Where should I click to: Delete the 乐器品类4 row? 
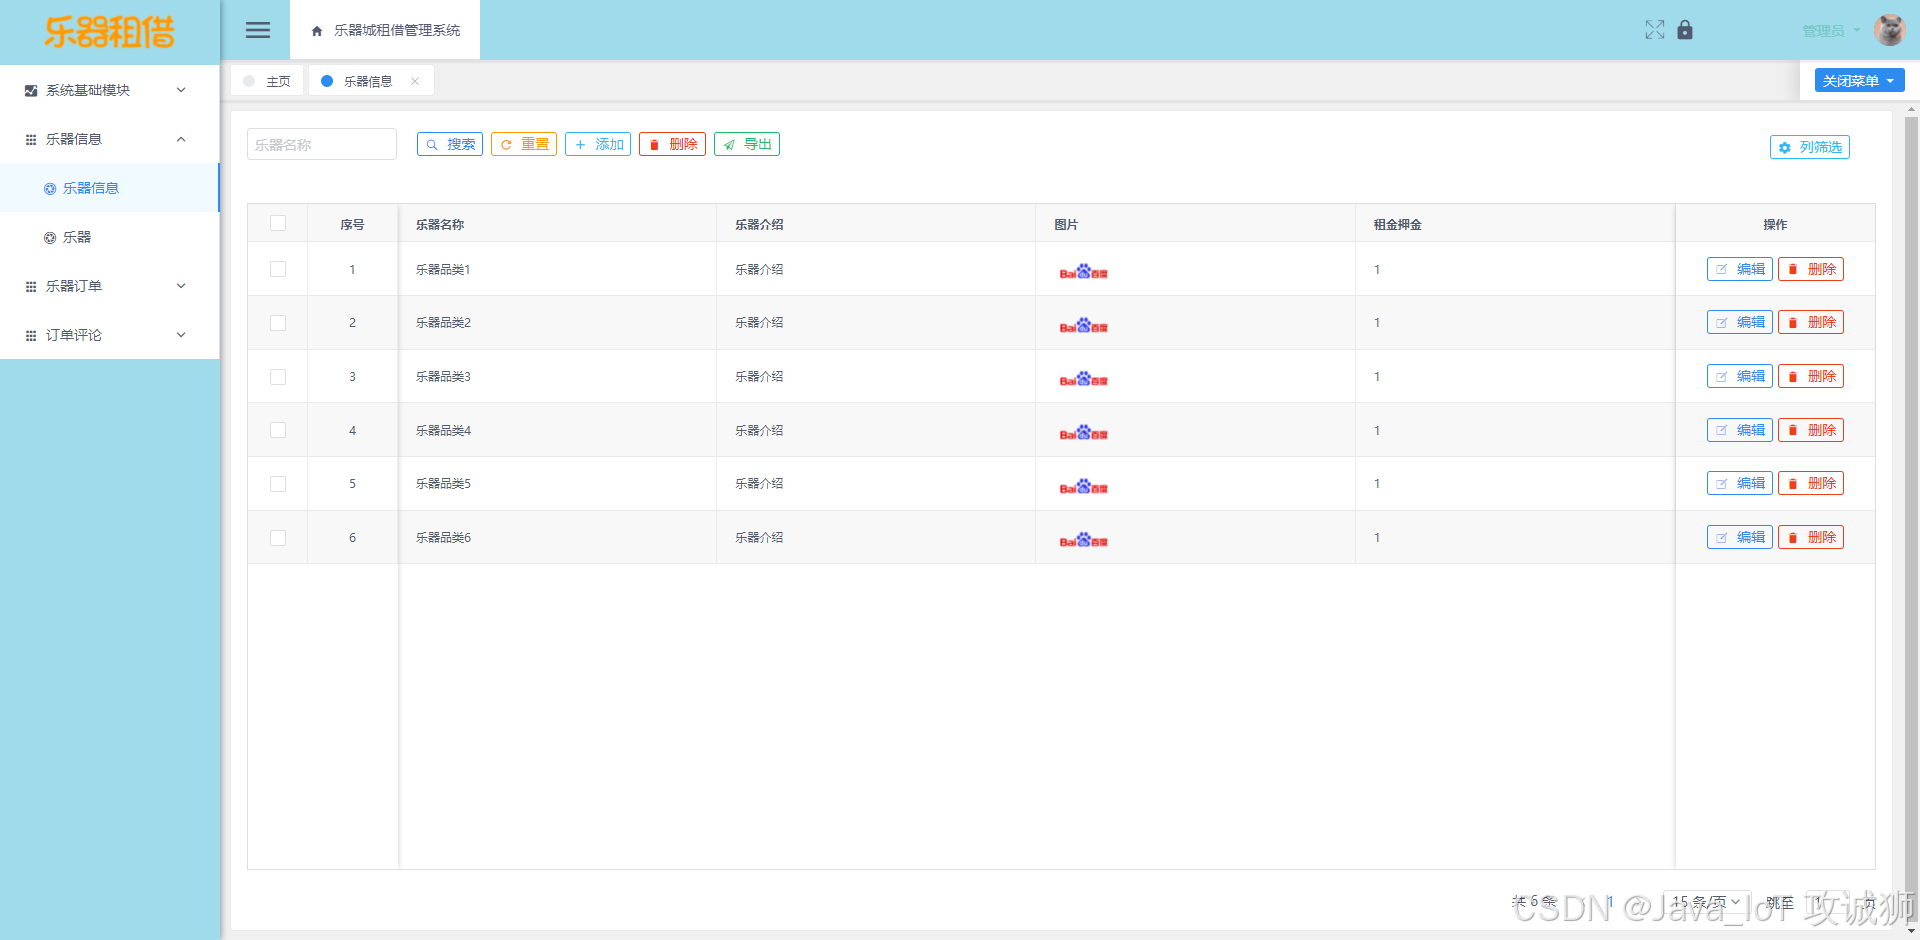coord(1811,430)
